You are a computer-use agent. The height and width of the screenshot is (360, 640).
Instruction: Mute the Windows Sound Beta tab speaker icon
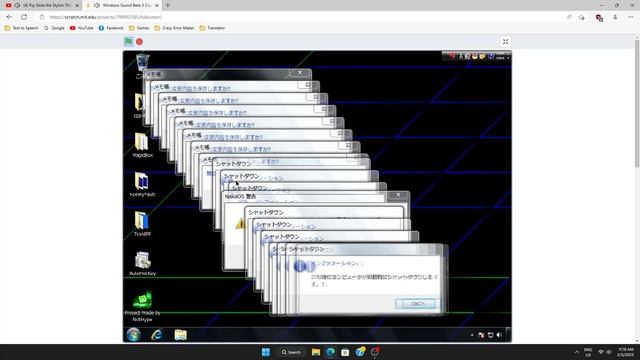97,5
